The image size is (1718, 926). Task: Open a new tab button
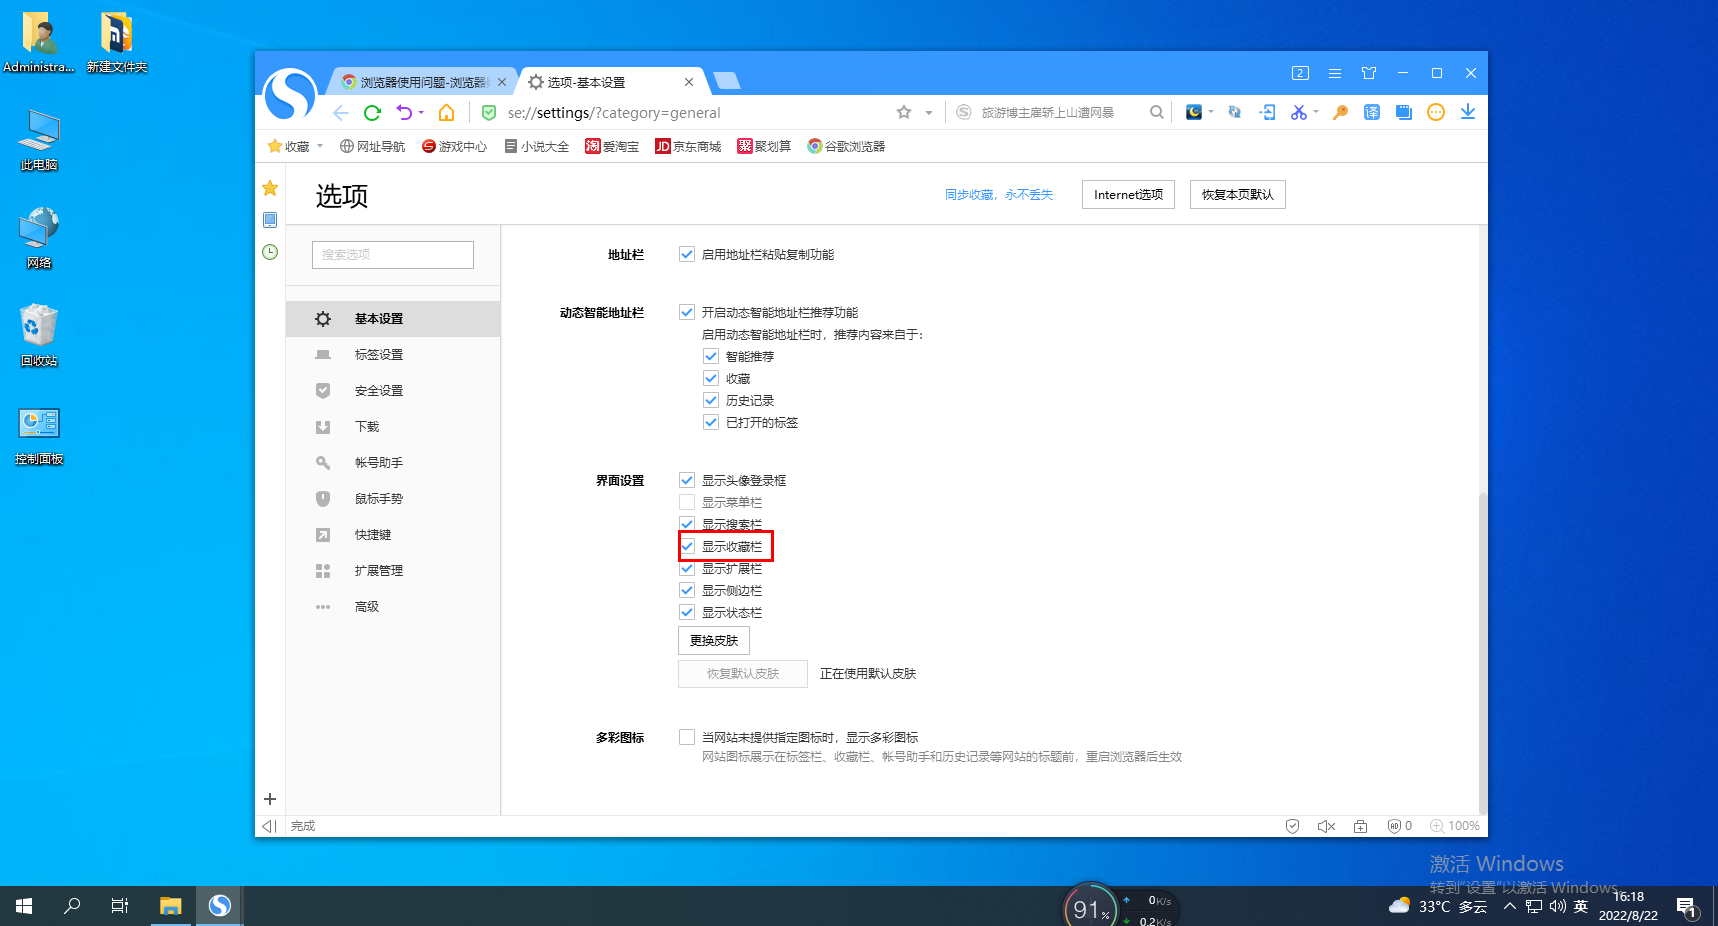(727, 81)
